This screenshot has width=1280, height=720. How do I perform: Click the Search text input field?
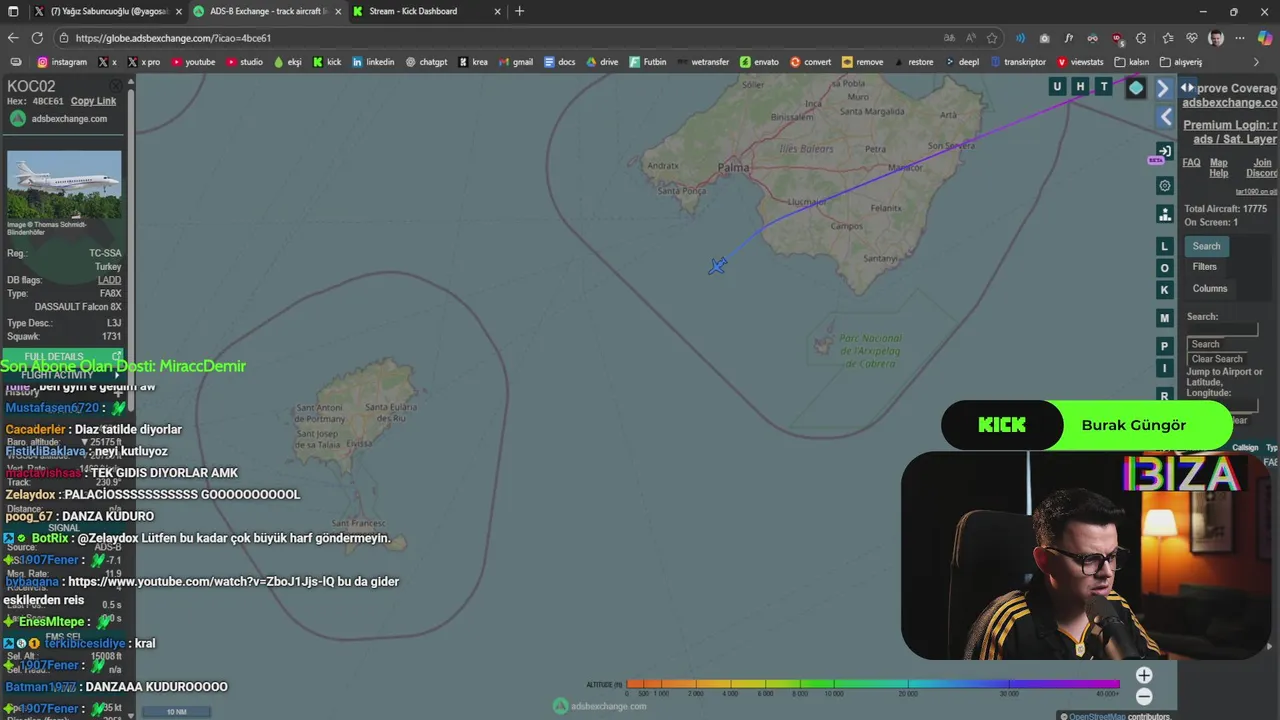click(x=1222, y=330)
